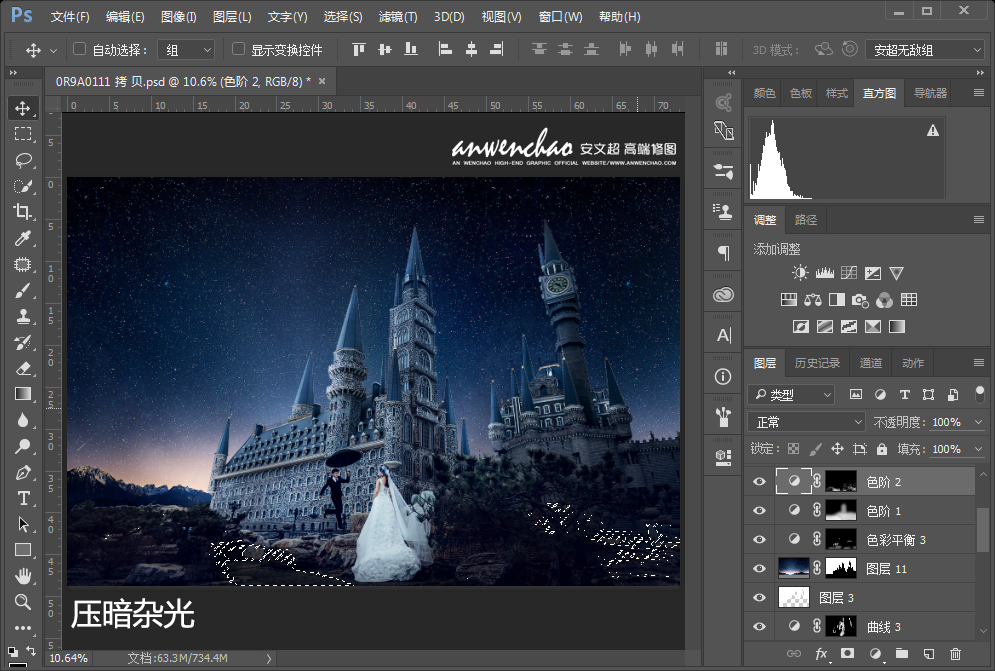
Task: Open the 正常 blend mode dropdown
Action: pos(807,422)
